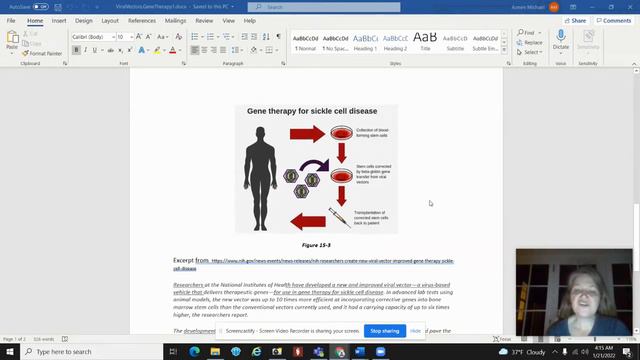
Task: Open Zoom app in taskbar
Action: [x=380, y=351]
